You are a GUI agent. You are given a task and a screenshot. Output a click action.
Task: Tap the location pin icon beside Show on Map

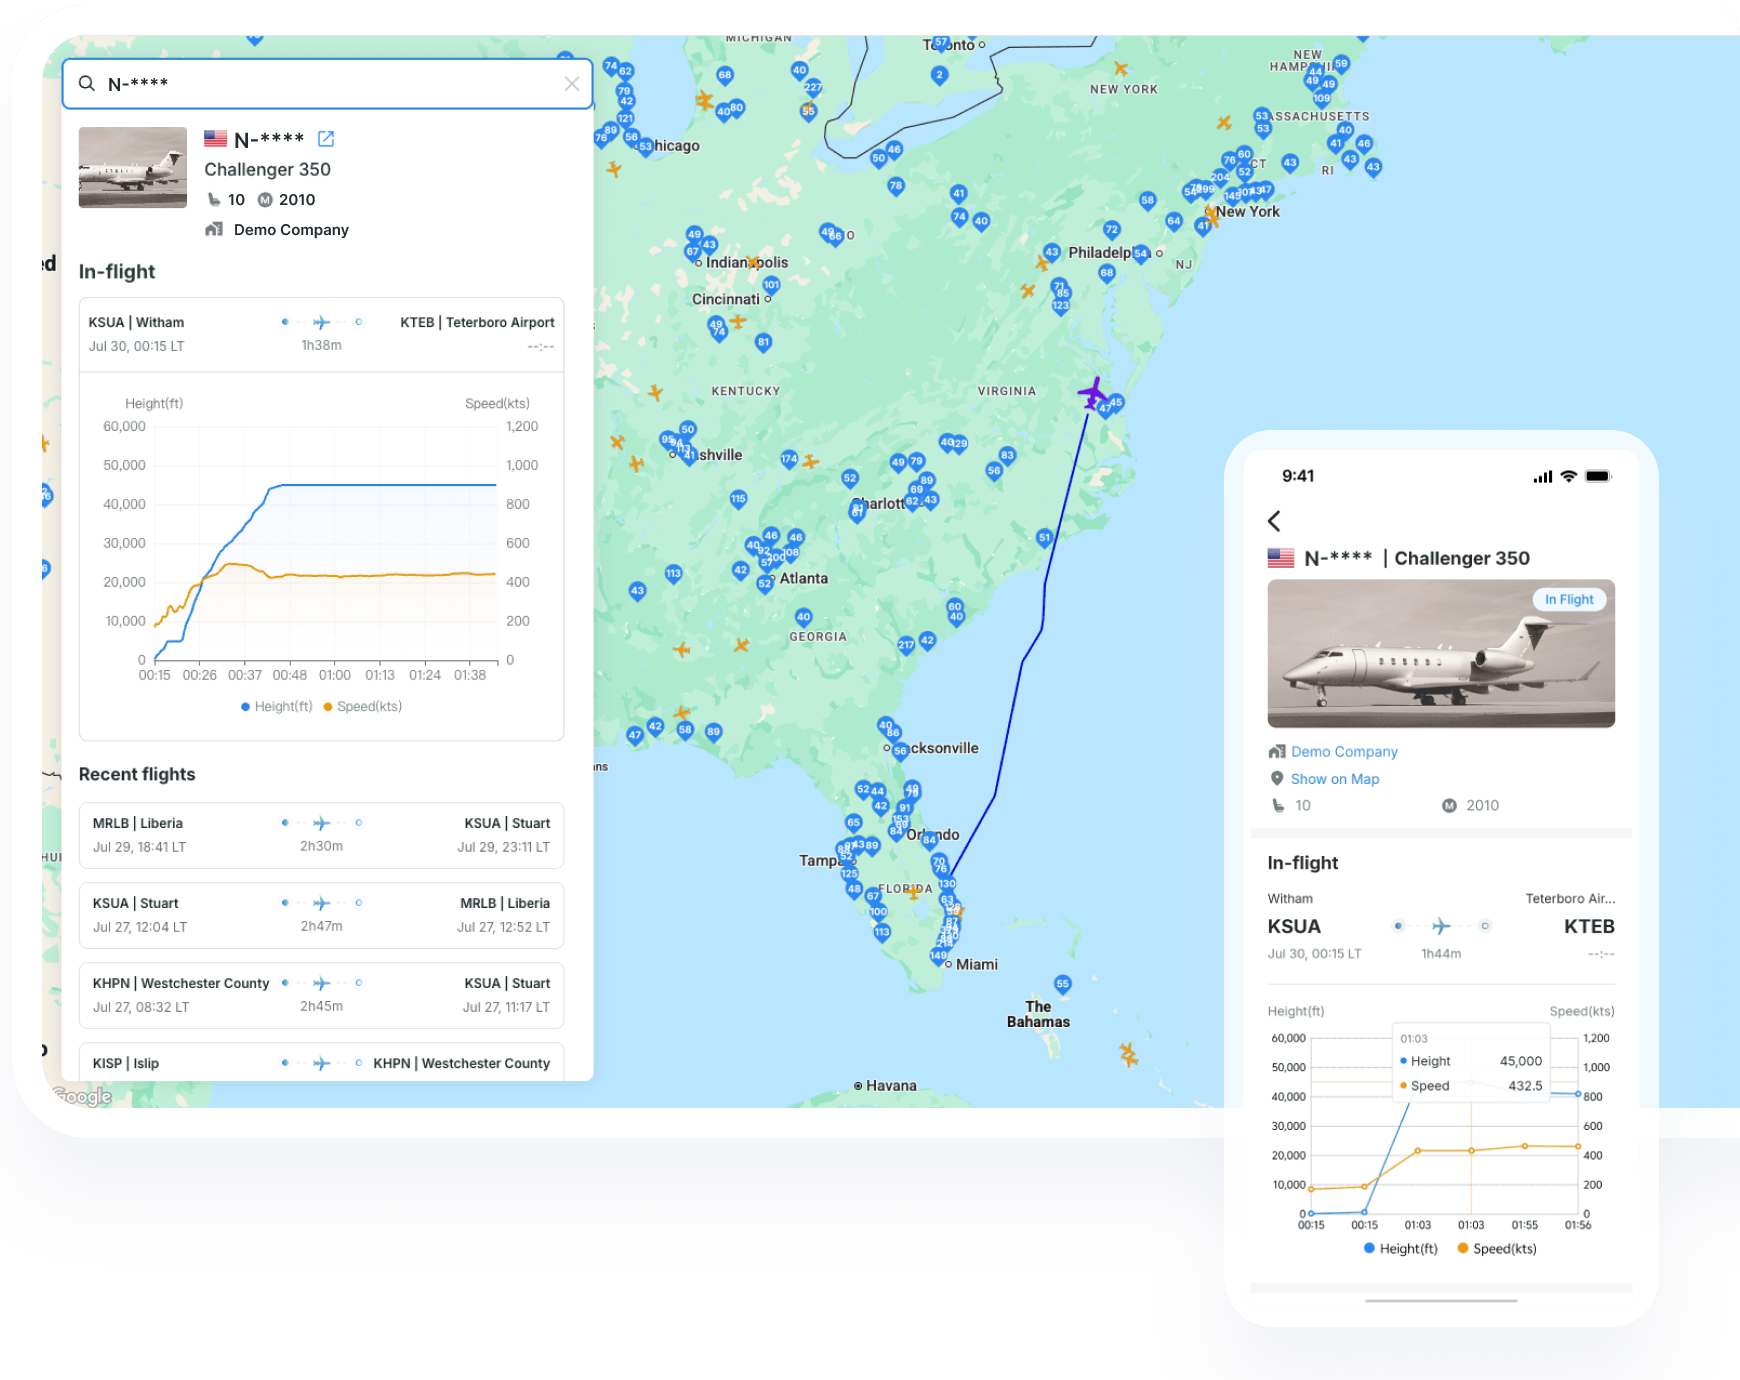coord(1278,778)
